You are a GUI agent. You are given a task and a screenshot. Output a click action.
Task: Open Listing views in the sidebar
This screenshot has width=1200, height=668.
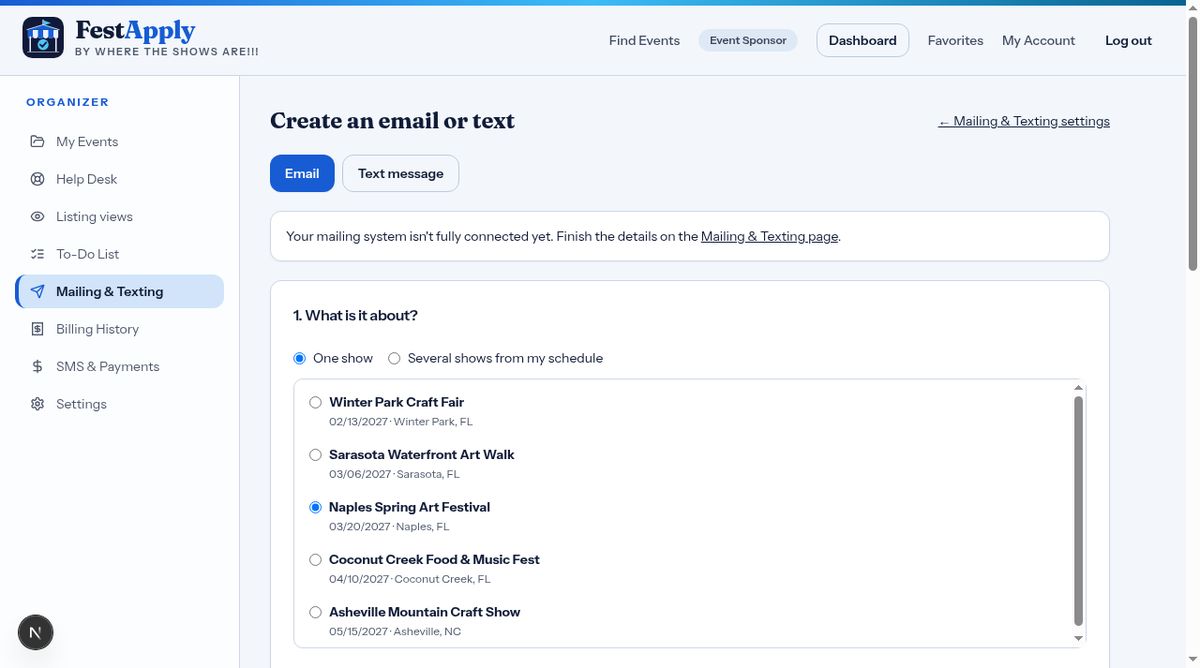pos(119,217)
